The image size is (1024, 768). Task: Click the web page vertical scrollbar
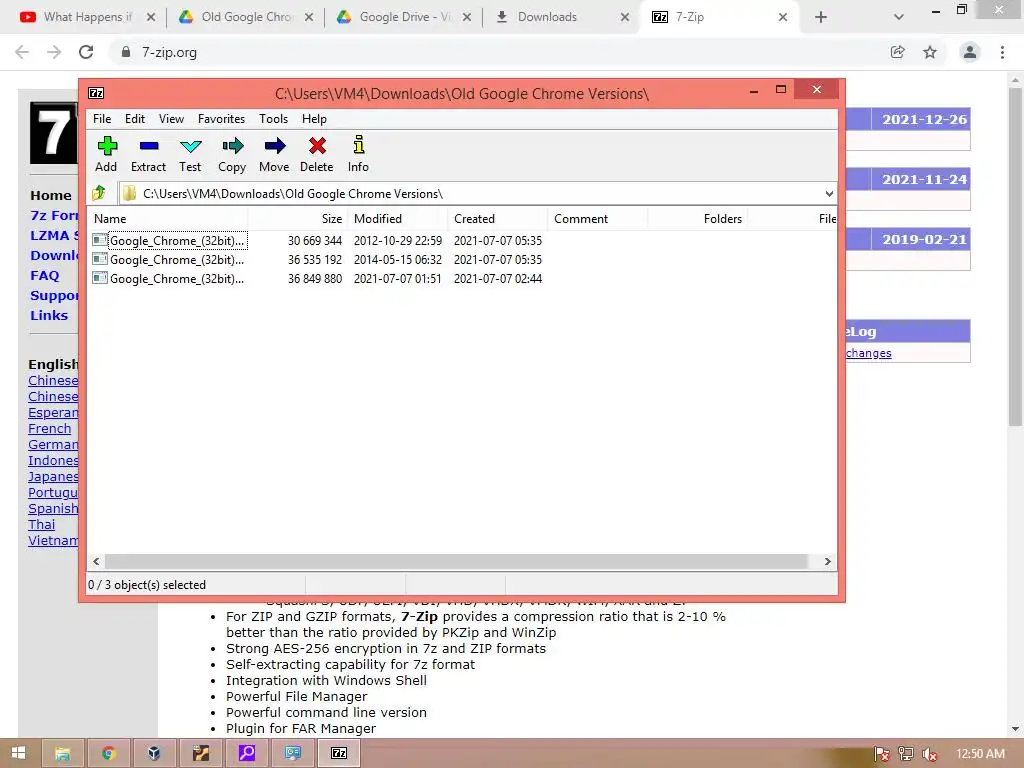pos(1015,257)
